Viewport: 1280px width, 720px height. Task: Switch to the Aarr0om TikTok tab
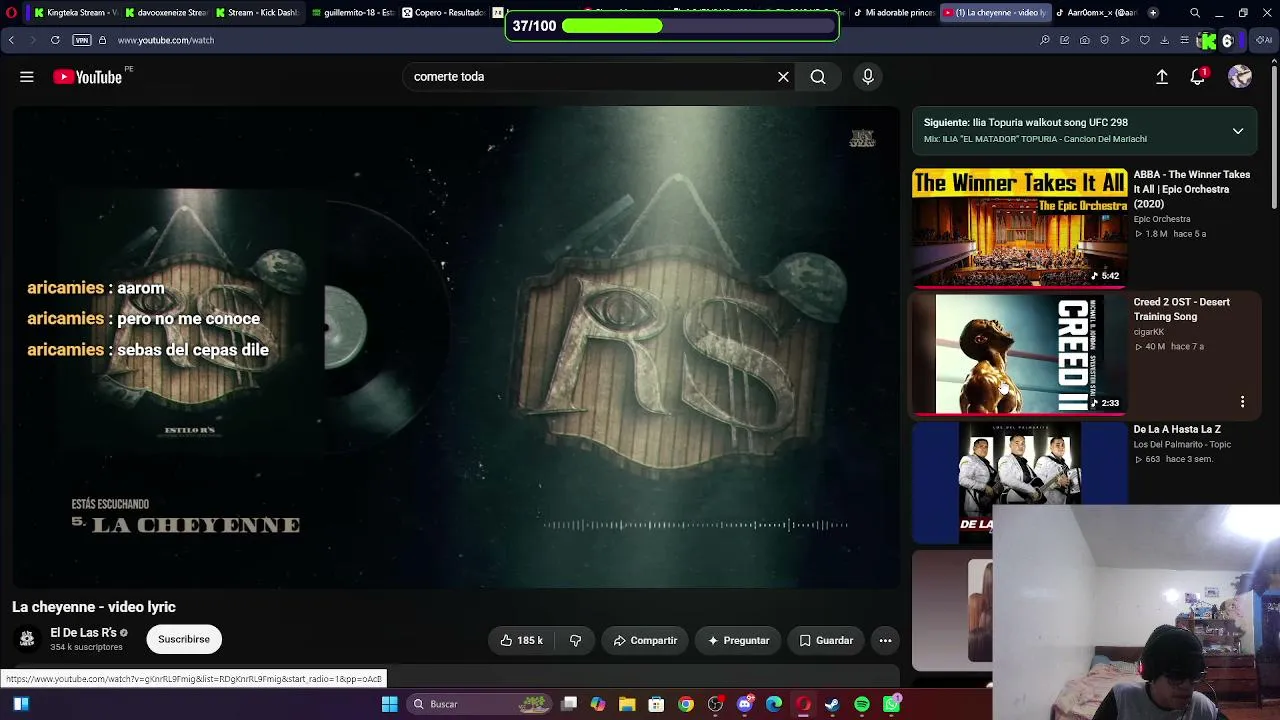(x=1095, y=13)
